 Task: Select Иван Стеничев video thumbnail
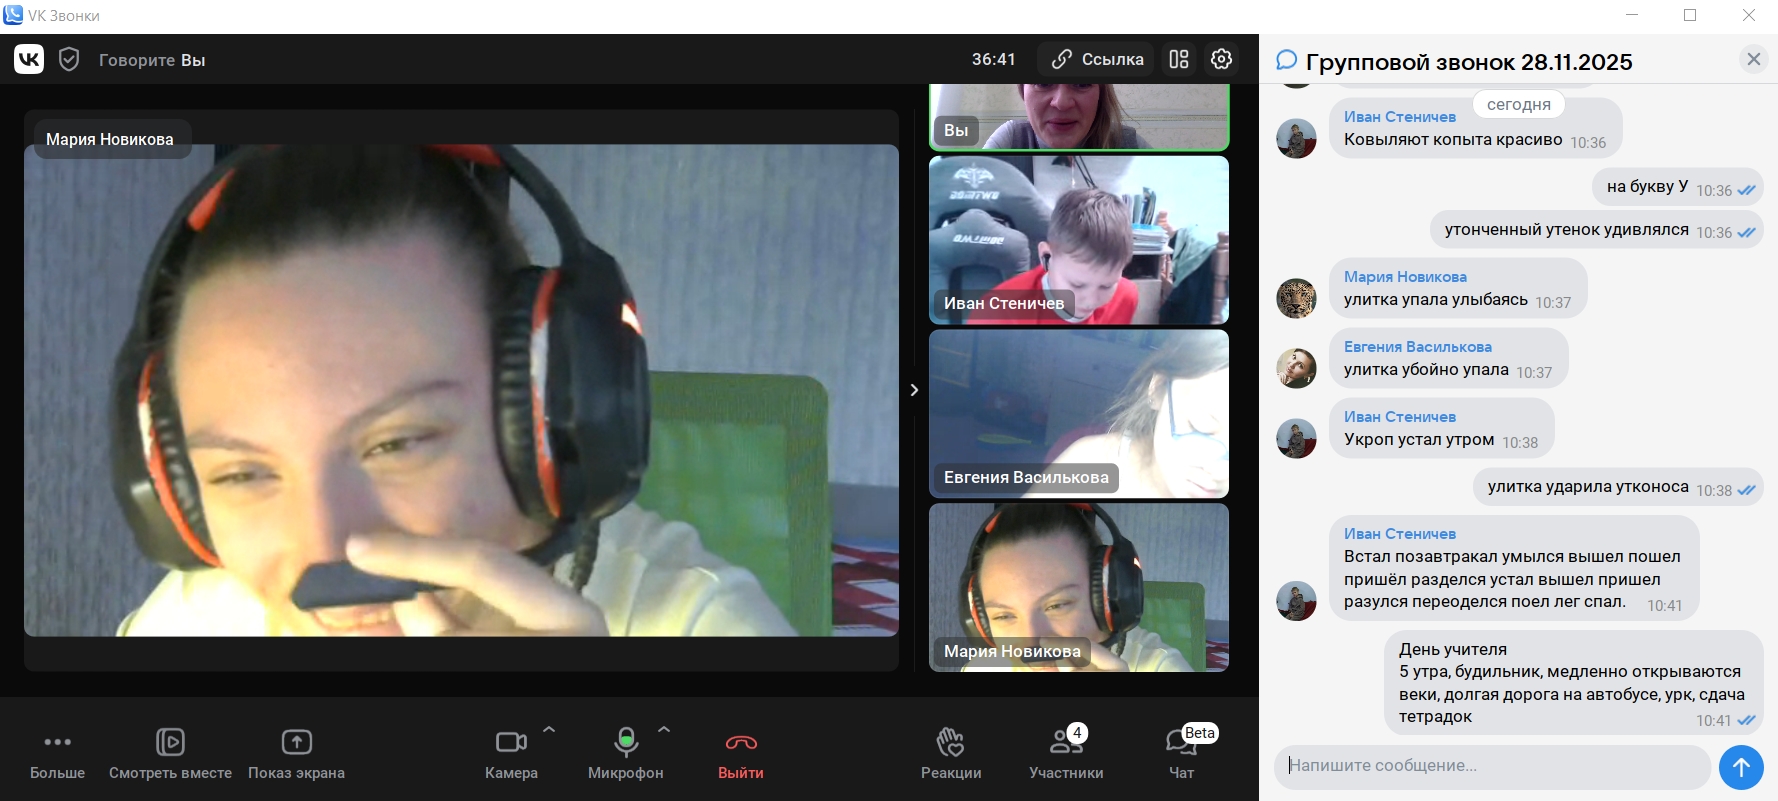tap(1078, 240)
